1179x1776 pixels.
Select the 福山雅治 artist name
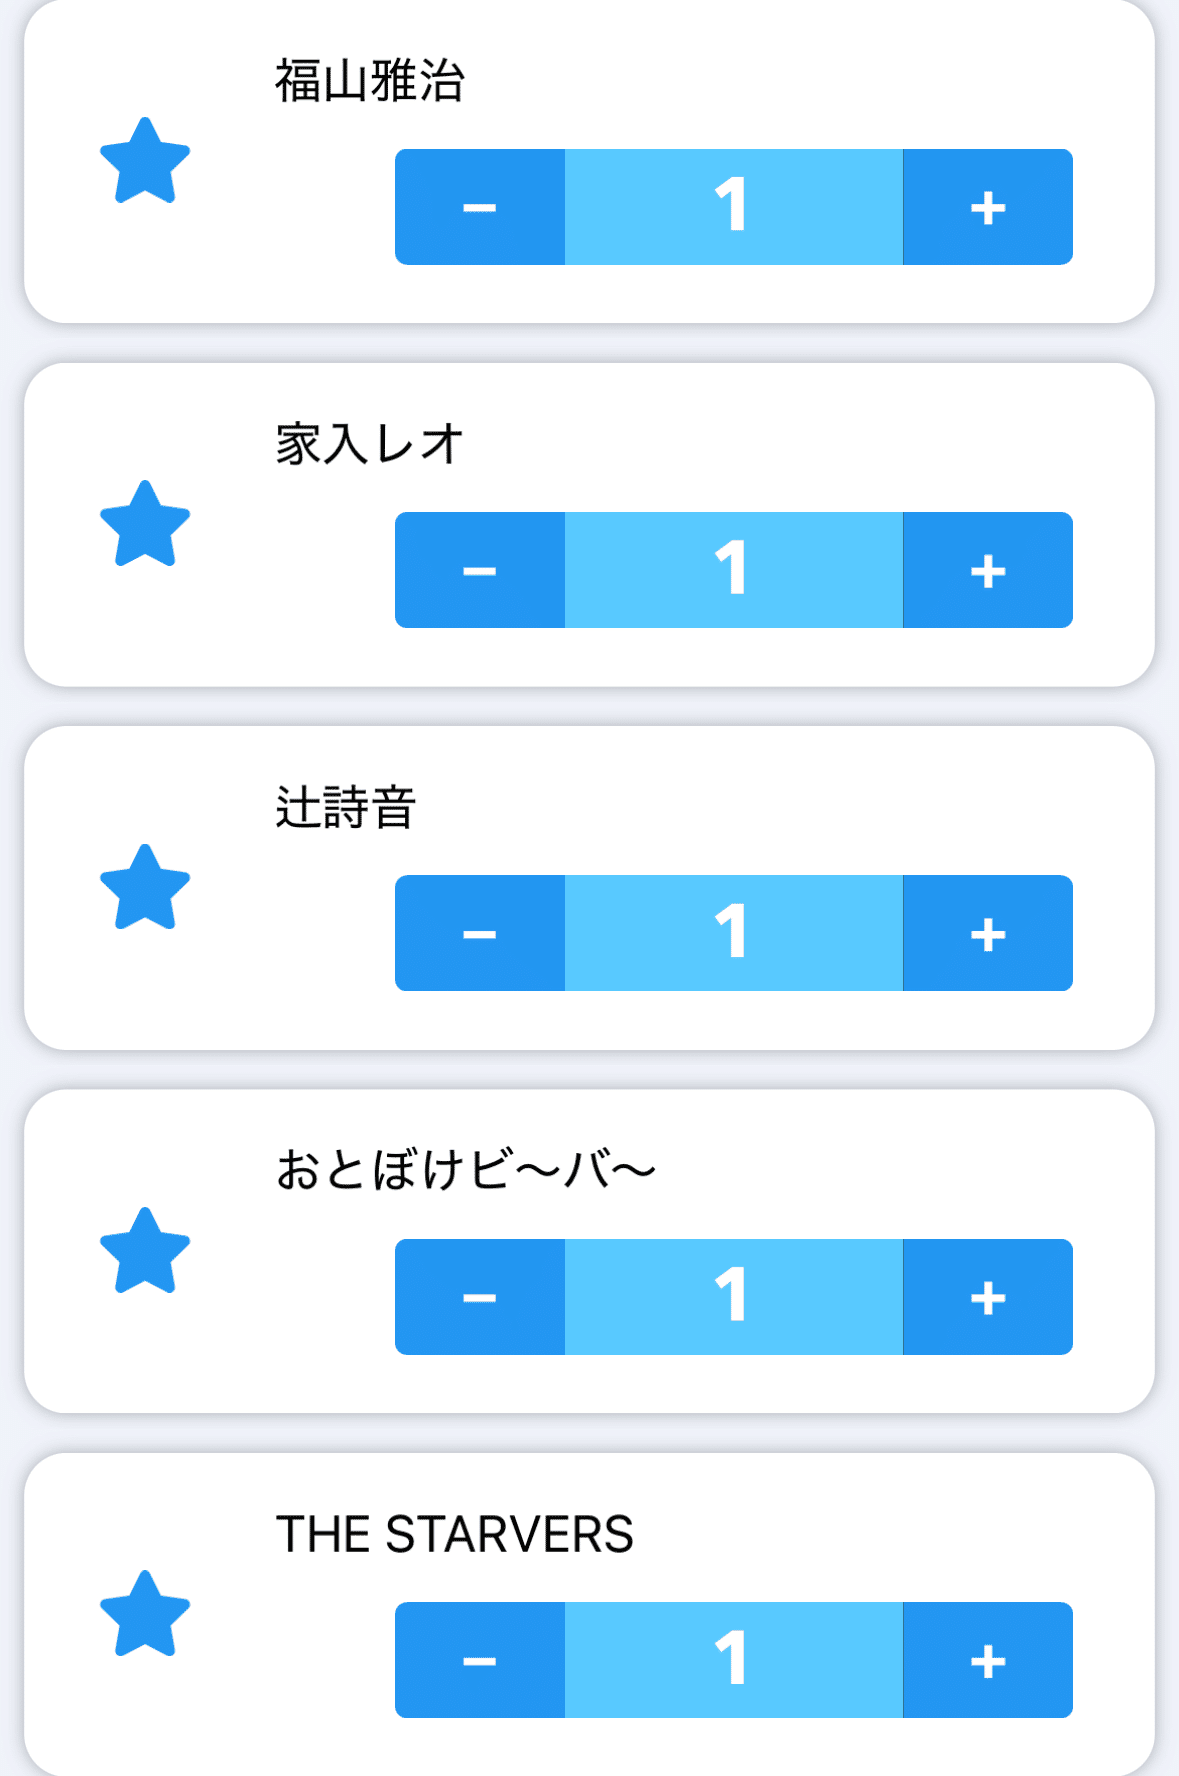pyautogui.click(x=370, y=81)
